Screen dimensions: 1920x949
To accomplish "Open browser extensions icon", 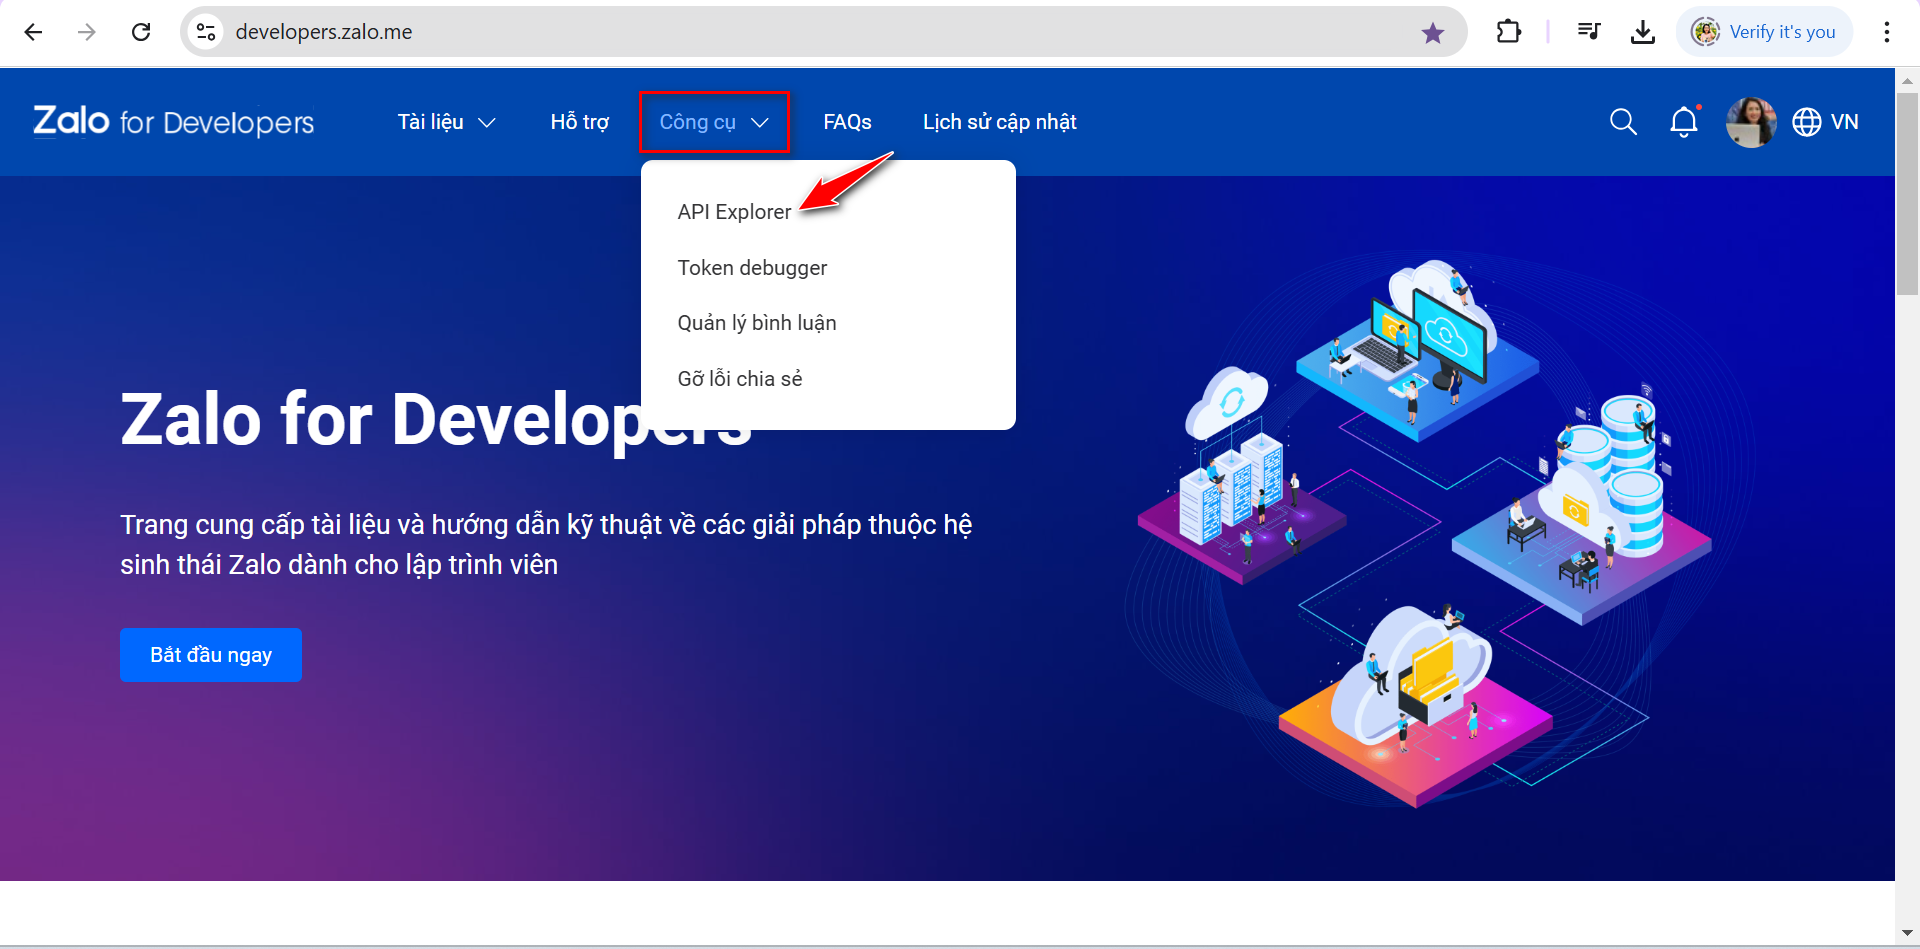I will click(1509, 31).
